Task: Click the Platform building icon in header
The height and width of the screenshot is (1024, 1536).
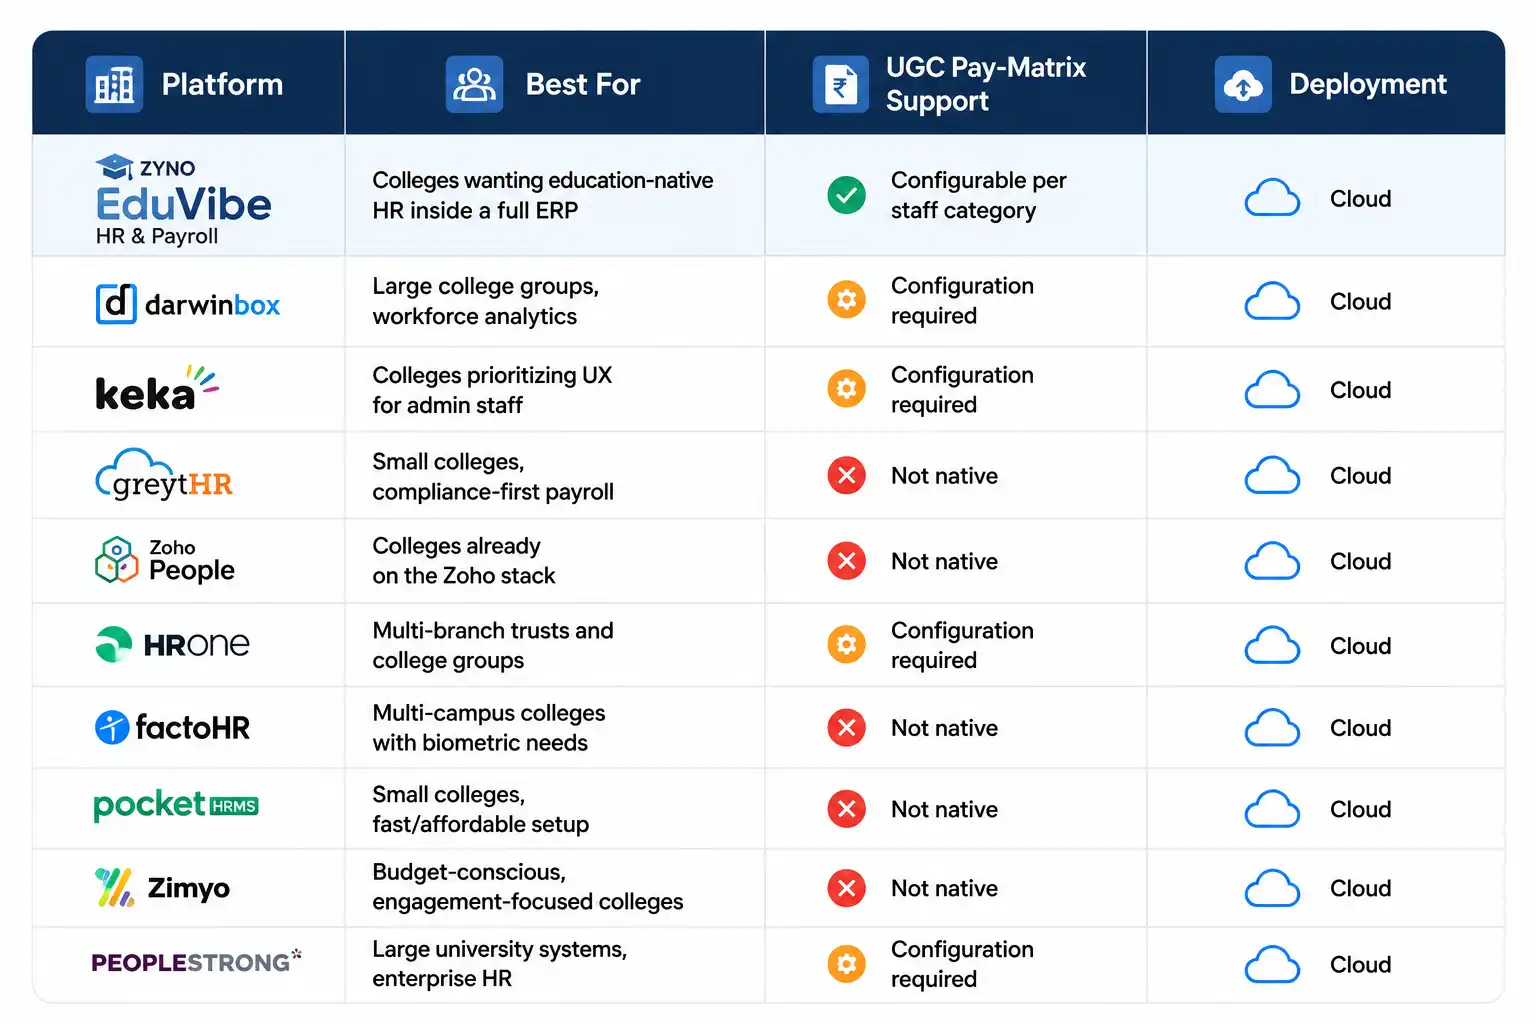Action: [114, 85]
